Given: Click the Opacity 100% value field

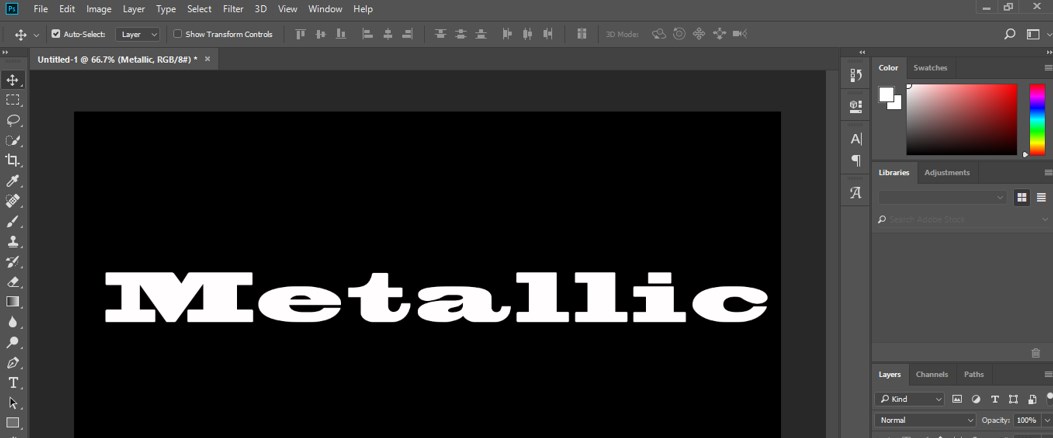Looking at the screenshot, I should (1025, 420).
